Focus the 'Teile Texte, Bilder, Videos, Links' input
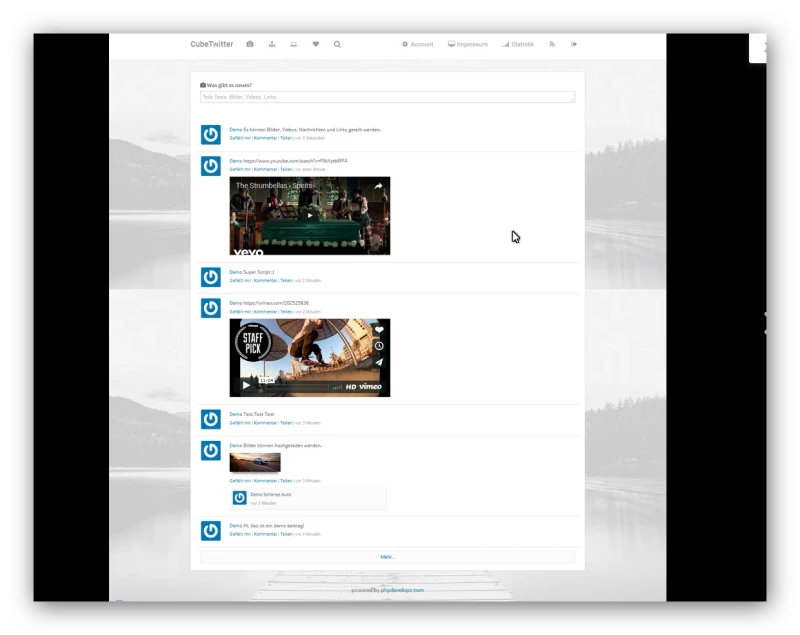 click(388, 97)
